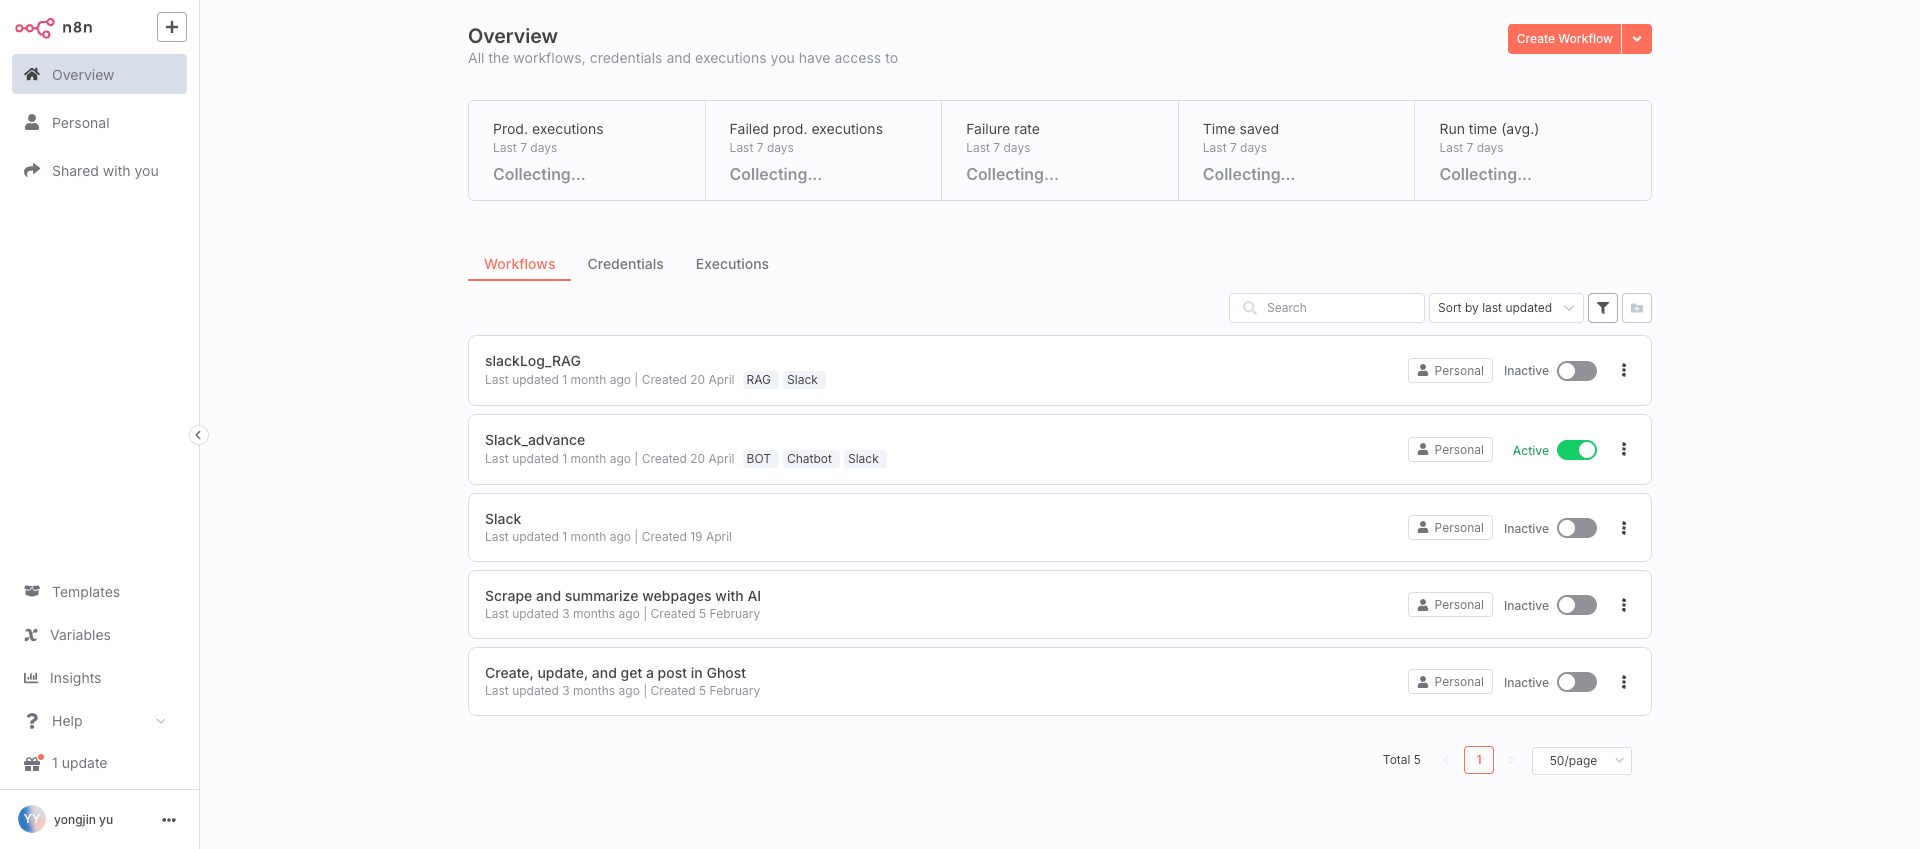Expand the Create Workflow arrow dropdown

[x=1637, y=39]
